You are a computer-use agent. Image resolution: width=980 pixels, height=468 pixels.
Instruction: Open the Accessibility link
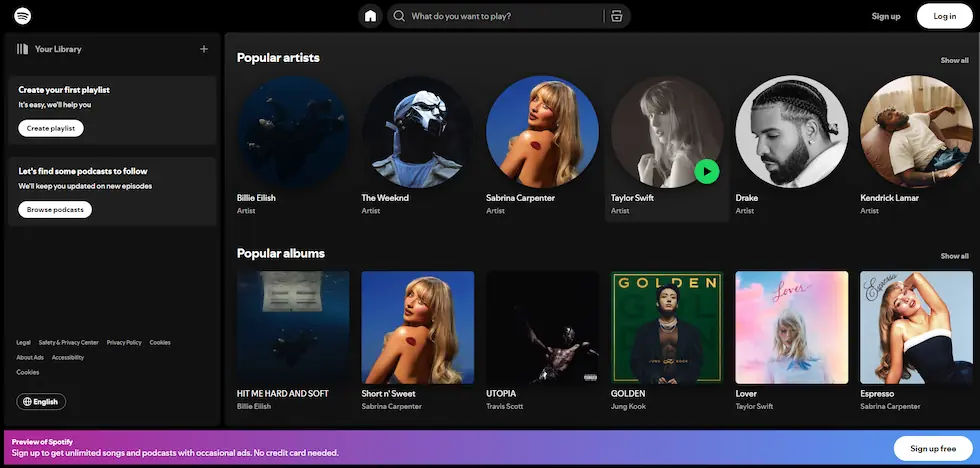pyautogui.click(x=68, y=357)
